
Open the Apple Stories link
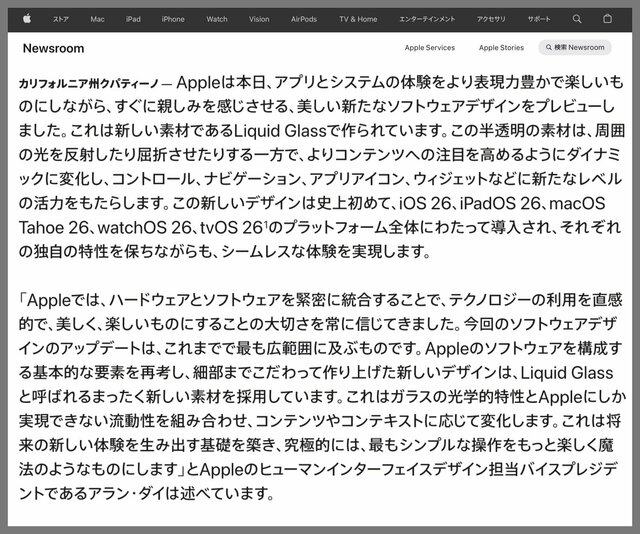coord(501,47)
